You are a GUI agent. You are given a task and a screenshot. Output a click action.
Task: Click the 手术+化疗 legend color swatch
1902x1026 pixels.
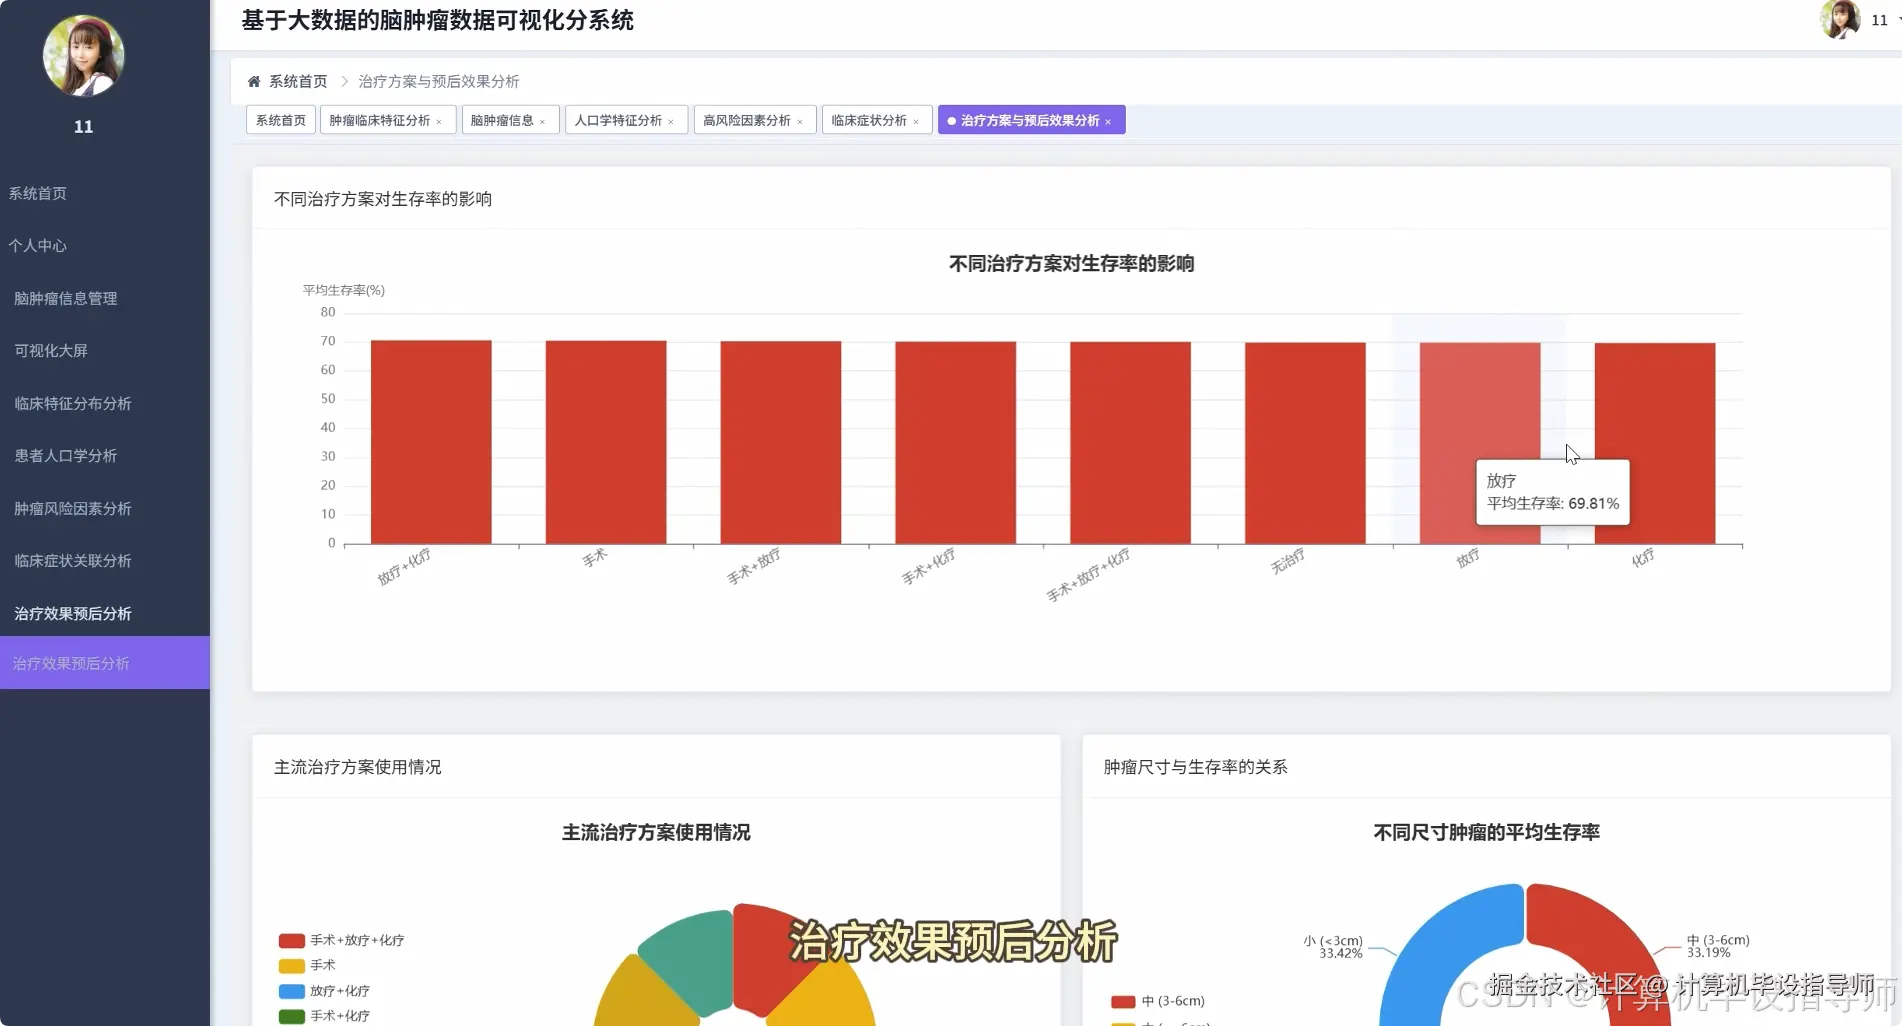[x=291, y=1016]
